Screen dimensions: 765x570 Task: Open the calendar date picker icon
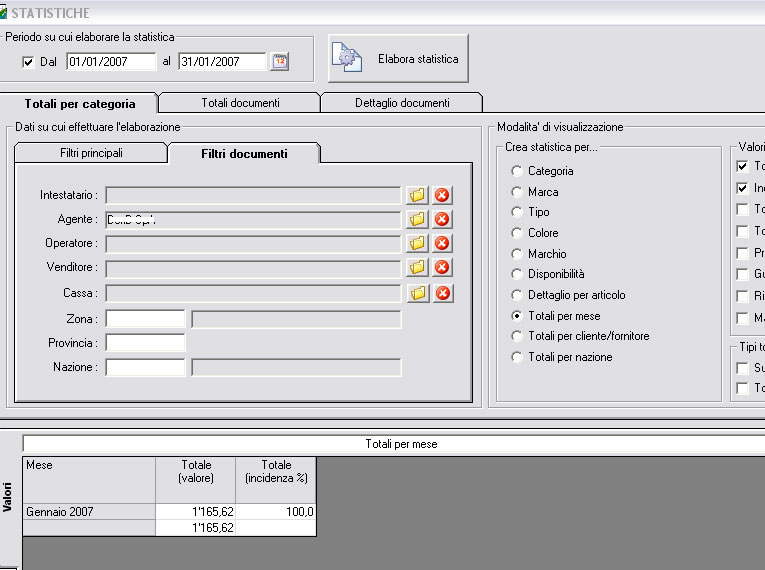(280, 62)
